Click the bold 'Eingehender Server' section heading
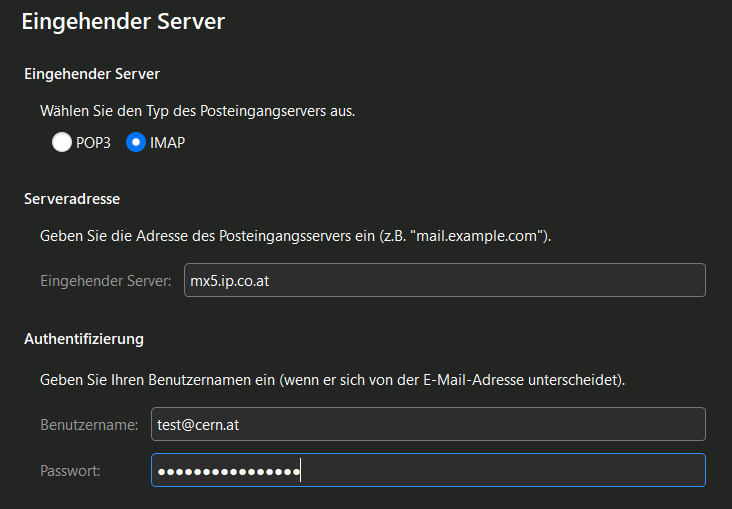Viewport: 732px width, 509px height. 91,74
